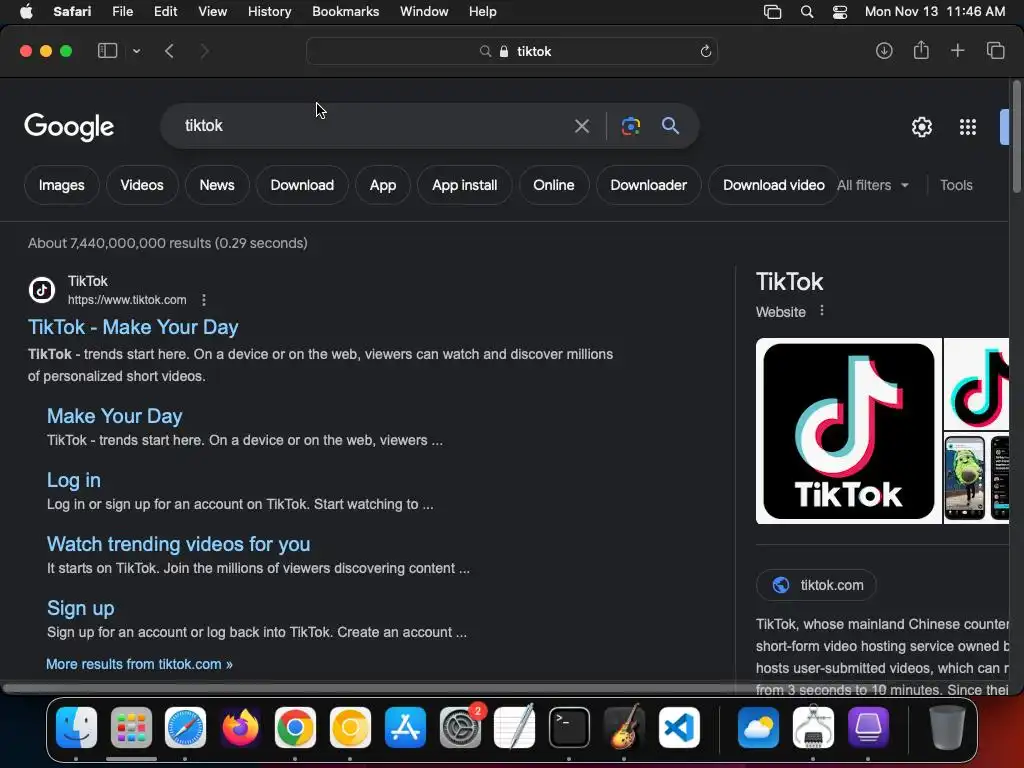The height and width of the screenshot is (768, 1024).
Task: Show tab overview icon
Action: (995, 51)
